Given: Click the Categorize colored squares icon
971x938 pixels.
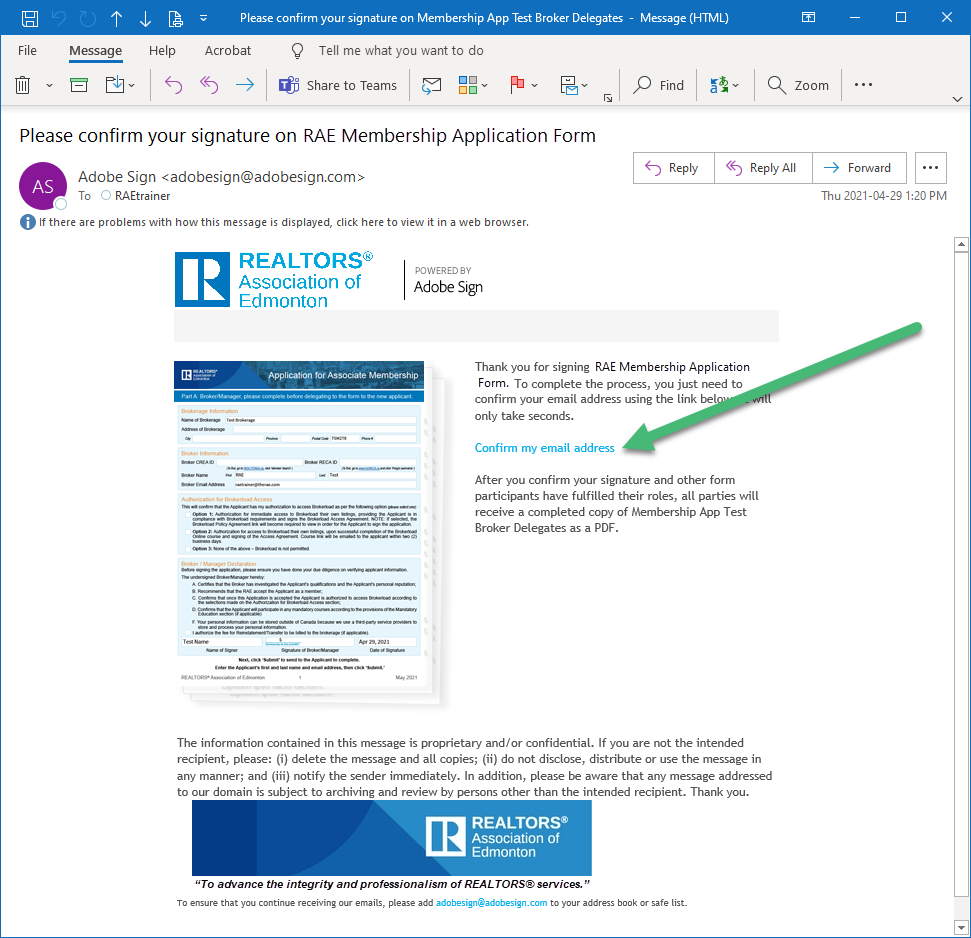Looking at the screenshot, I should tap(468, 85).
